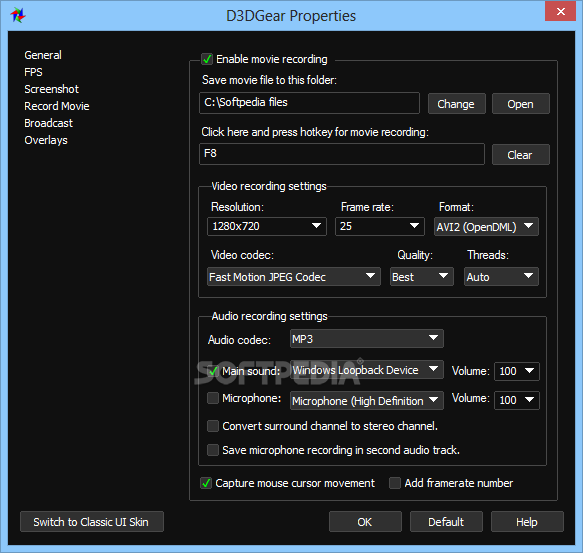Viewport: 583px width, 553px height.
Task: Open the Threads dropdown set to Auto
Action: 501,277
